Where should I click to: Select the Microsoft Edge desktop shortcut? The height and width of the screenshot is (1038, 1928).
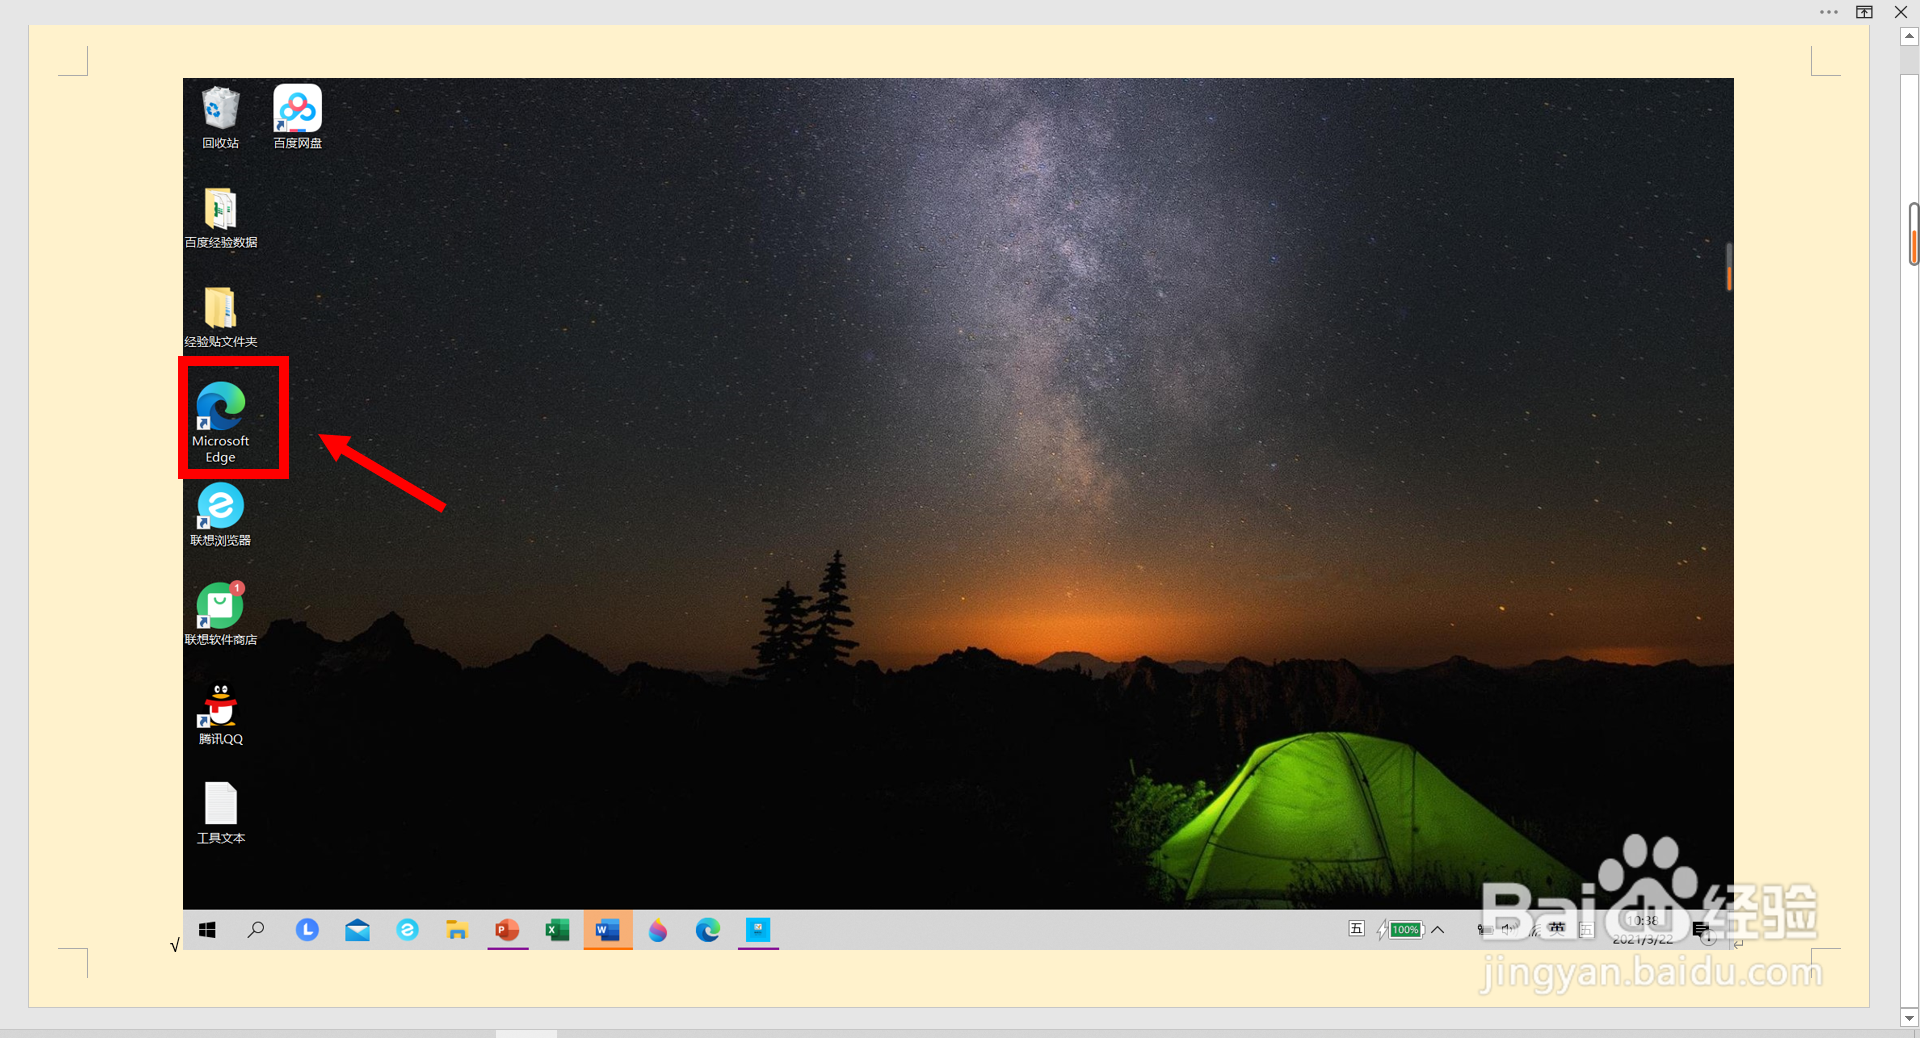coord(221,422)
